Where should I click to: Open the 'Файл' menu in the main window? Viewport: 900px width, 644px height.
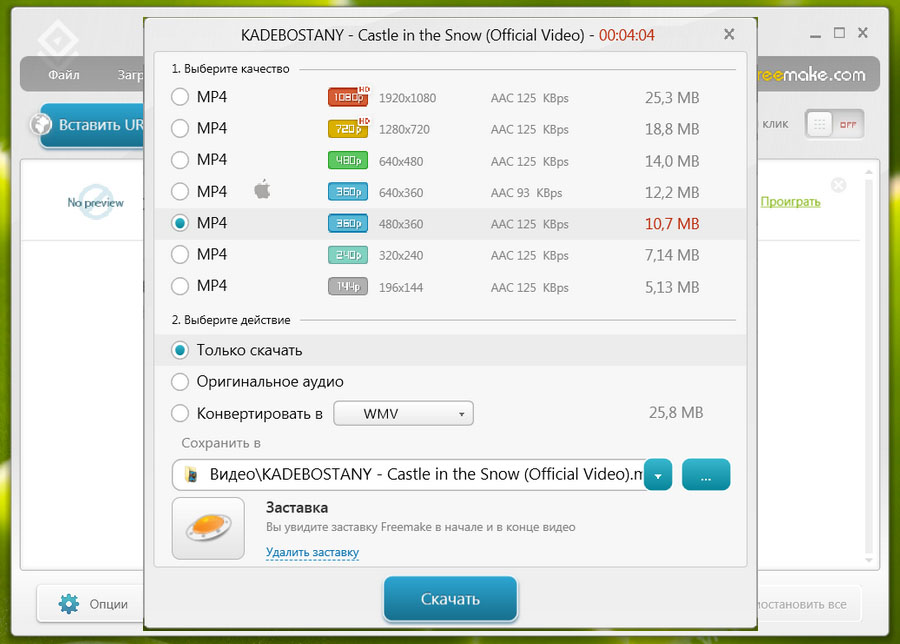pos(64,75)
